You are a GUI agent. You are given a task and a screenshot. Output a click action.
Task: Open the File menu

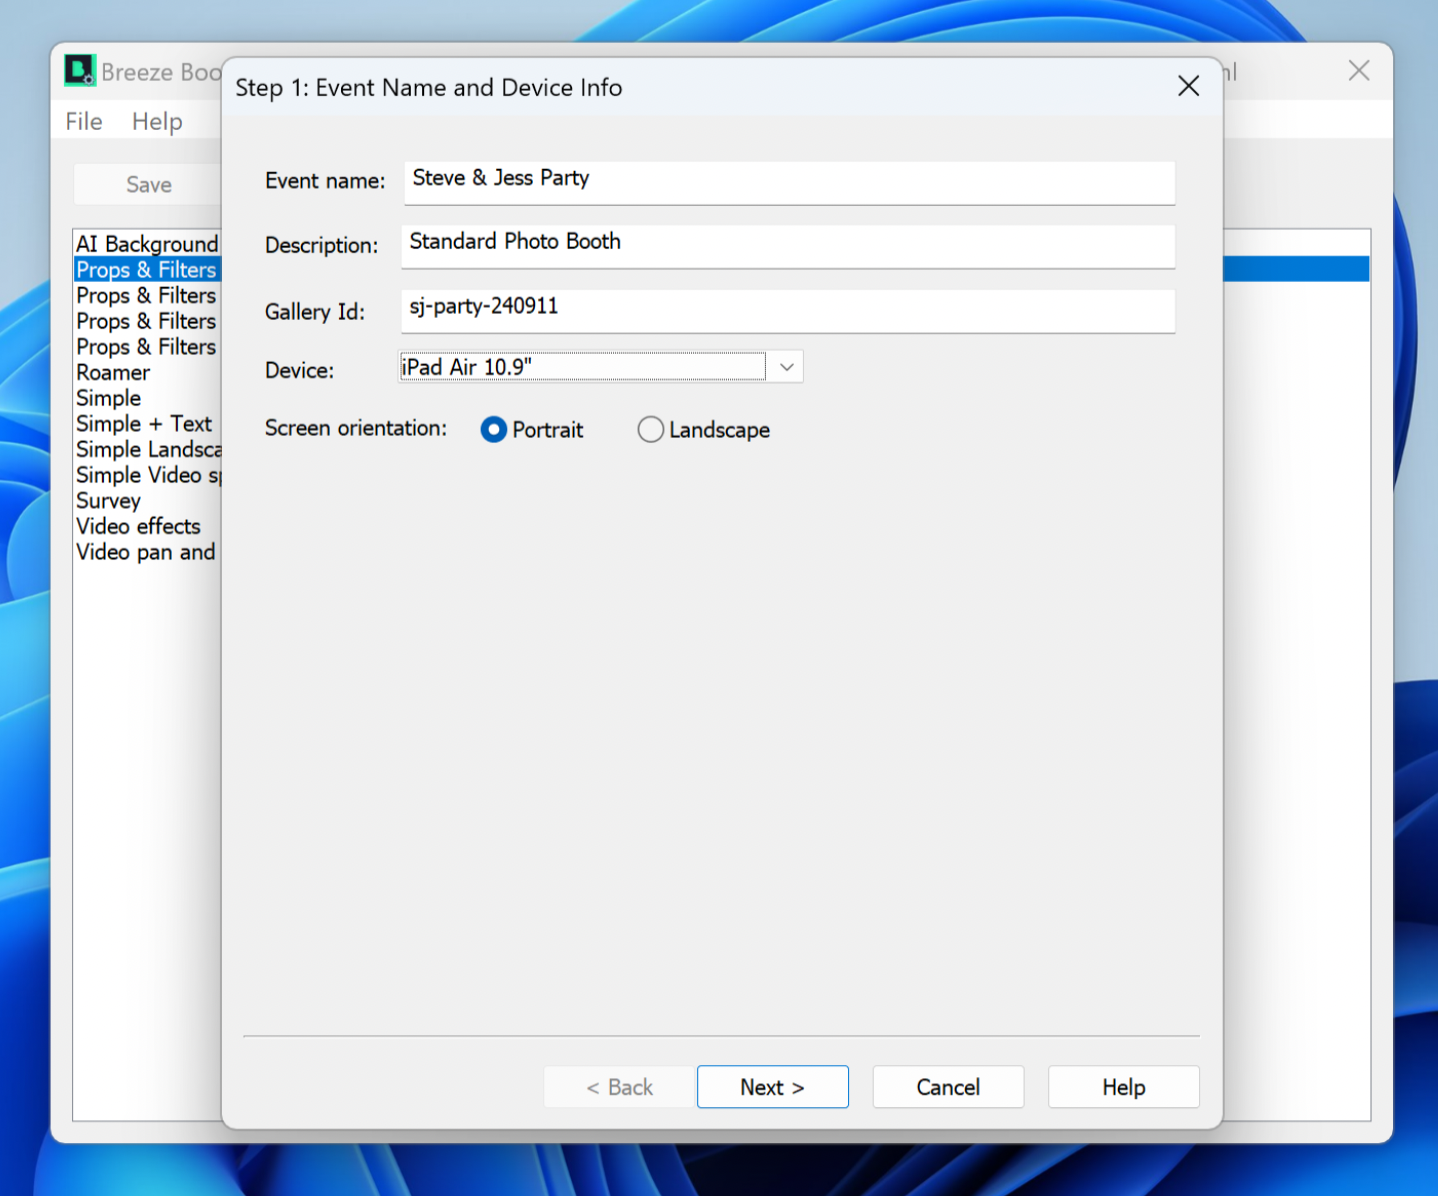[84, 122]
